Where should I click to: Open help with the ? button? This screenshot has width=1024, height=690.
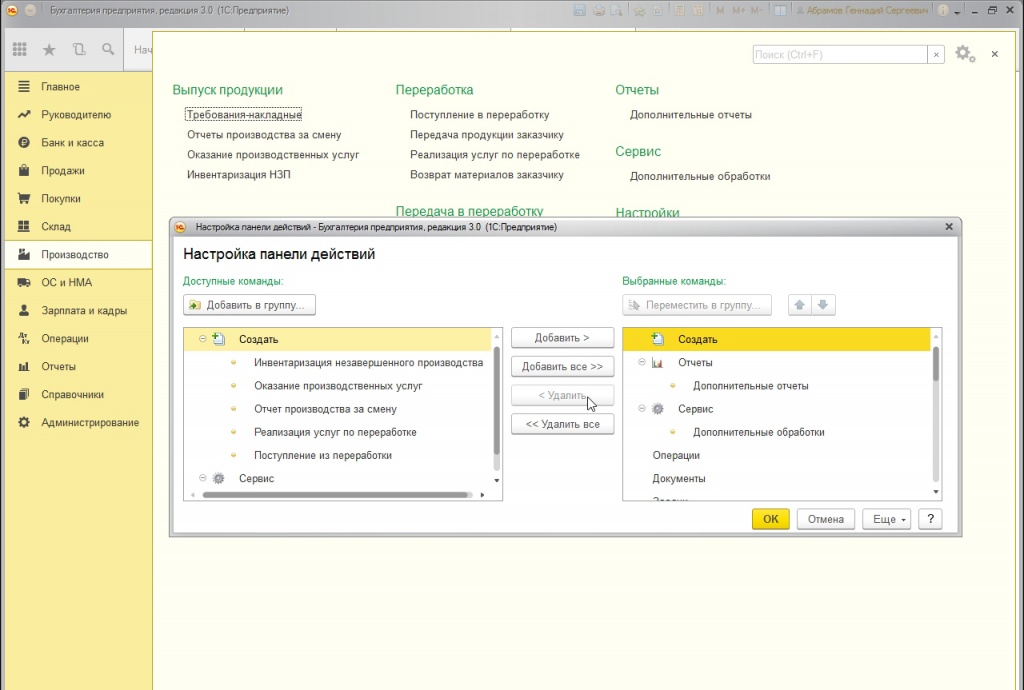pyautogui.click(x=930, y=519)
